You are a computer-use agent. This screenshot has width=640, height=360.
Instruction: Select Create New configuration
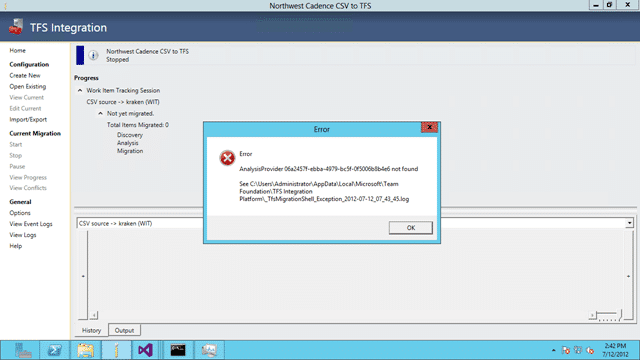point(25,76)
